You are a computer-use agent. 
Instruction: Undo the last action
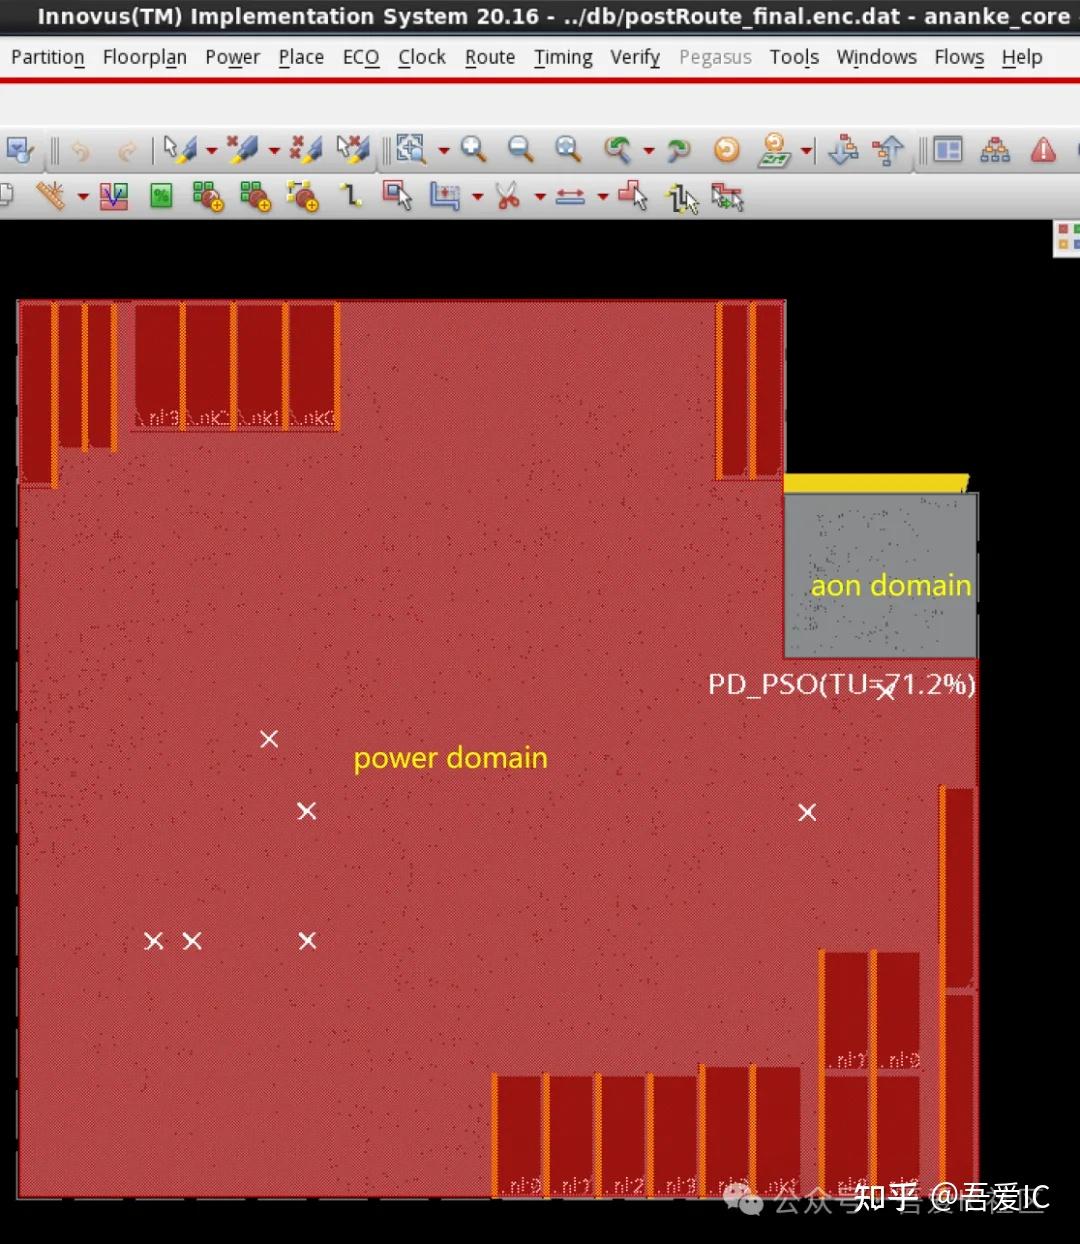(x=80, y=150)
